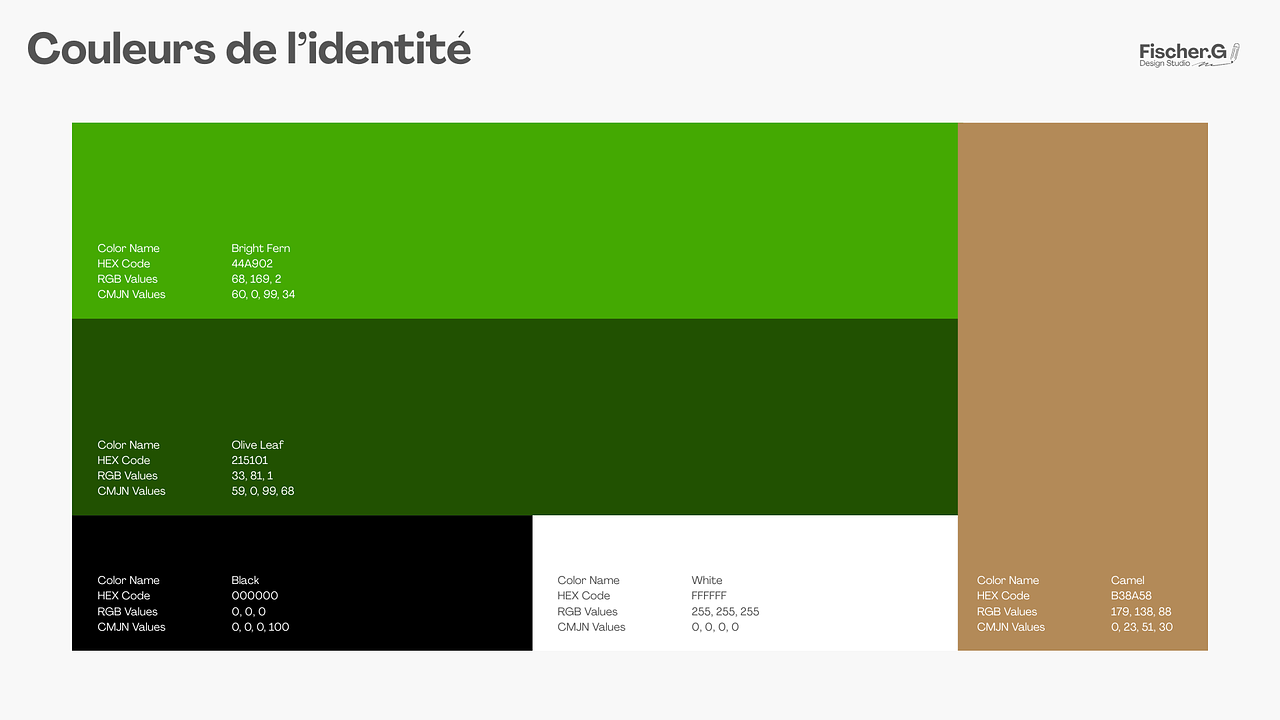Screen dimensions: 1280x720
Task: Click the pencil icon beside Fischer.G
Action: [x=1235, y=52]
